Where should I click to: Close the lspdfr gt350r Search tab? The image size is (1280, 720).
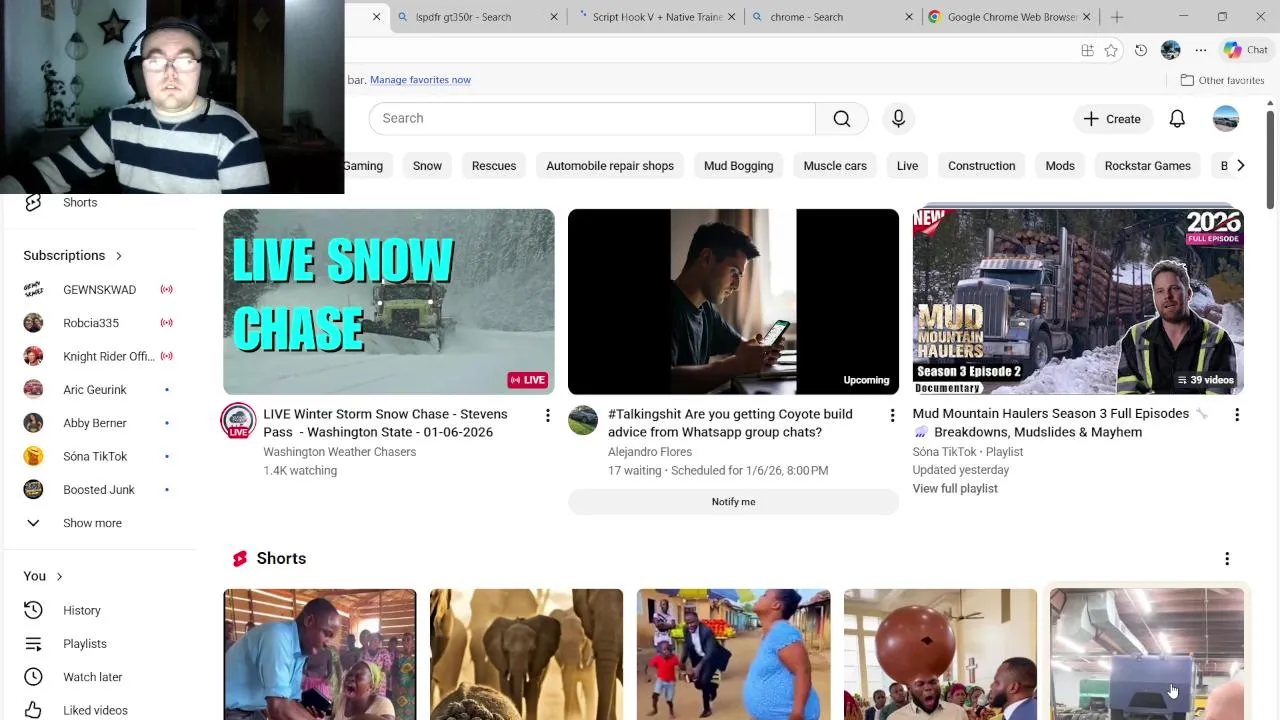(554, 17)
